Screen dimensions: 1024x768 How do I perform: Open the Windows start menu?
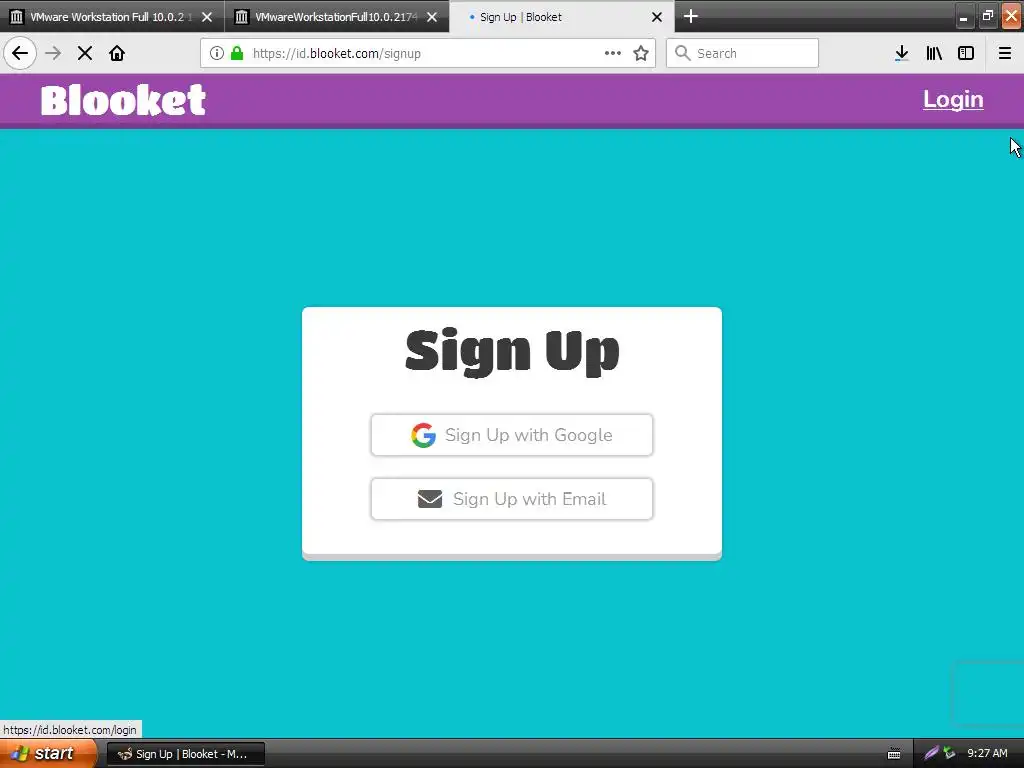pyautogui.click(x=48, y=754)
